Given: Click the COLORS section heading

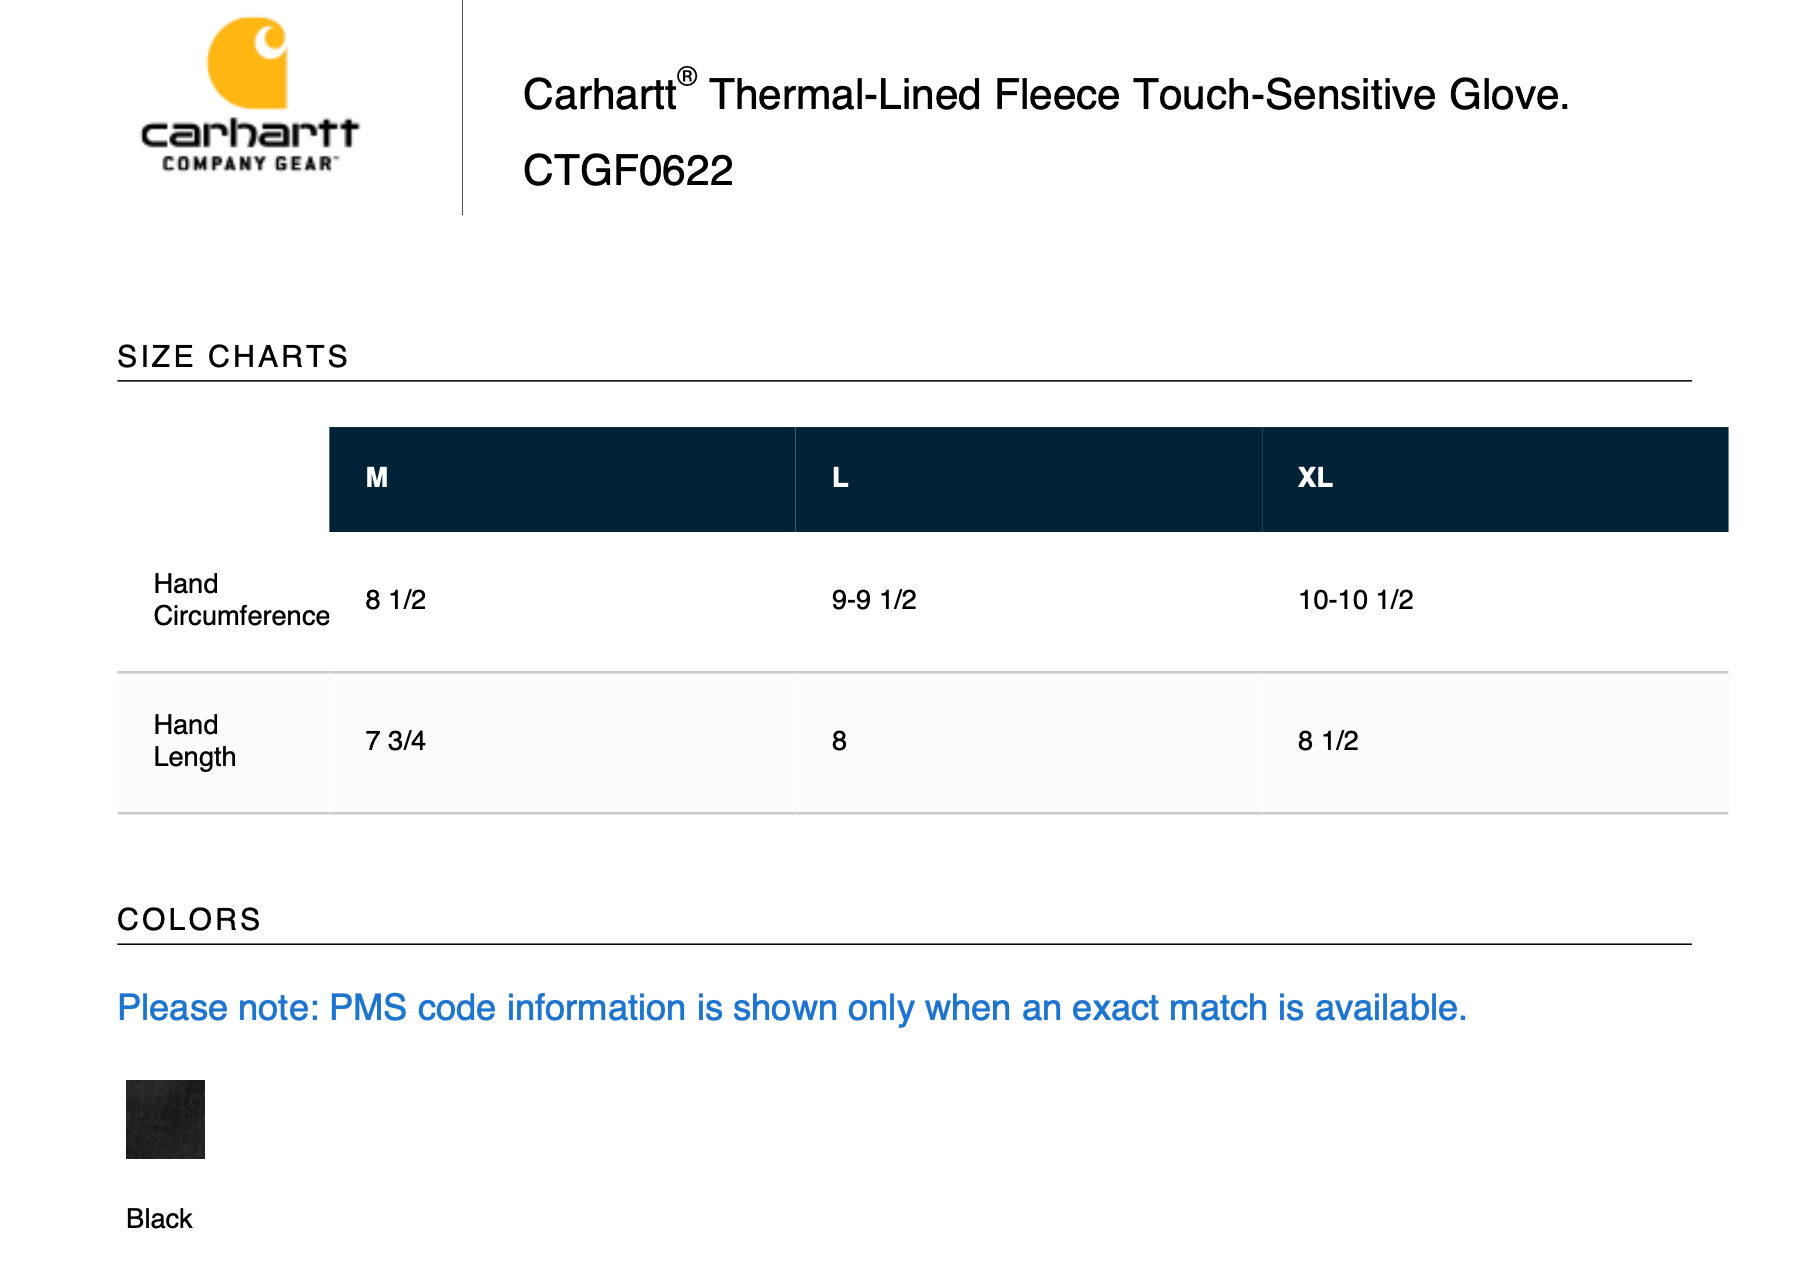Looking at the screenshot, I should (189, 920).
